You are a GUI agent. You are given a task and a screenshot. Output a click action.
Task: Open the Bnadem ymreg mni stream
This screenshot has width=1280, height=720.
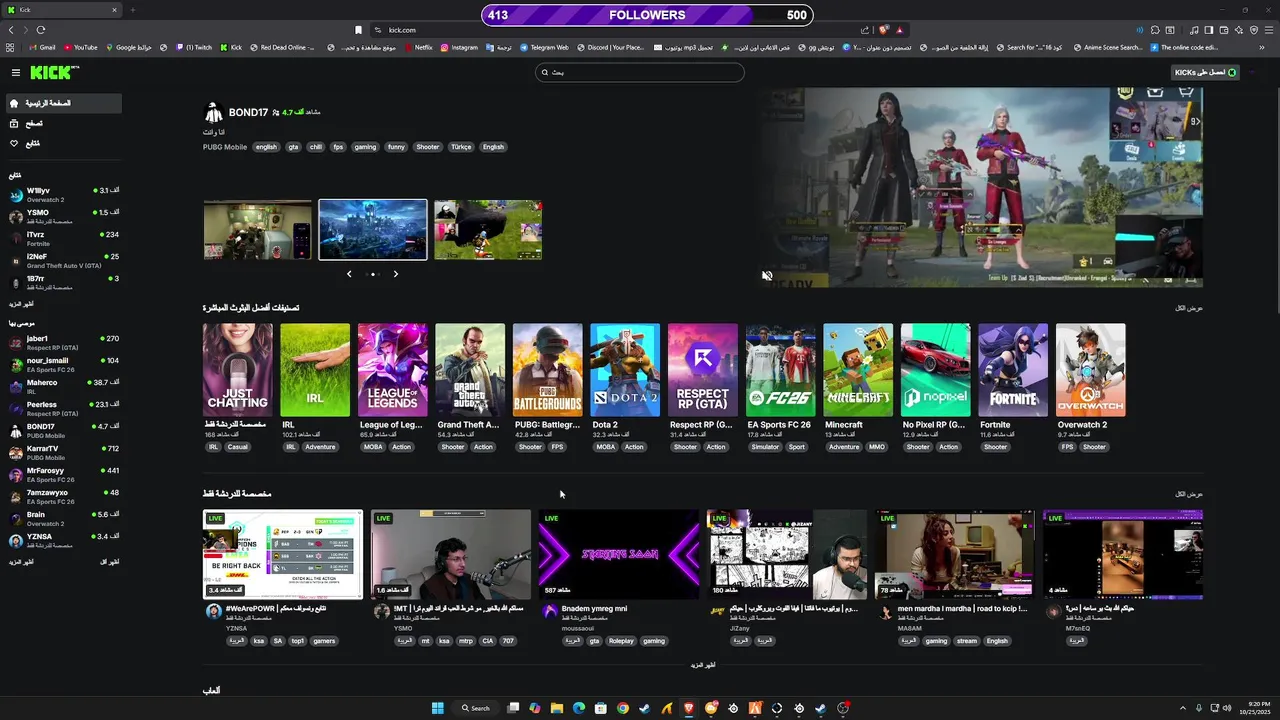click(x=619, y=554)
